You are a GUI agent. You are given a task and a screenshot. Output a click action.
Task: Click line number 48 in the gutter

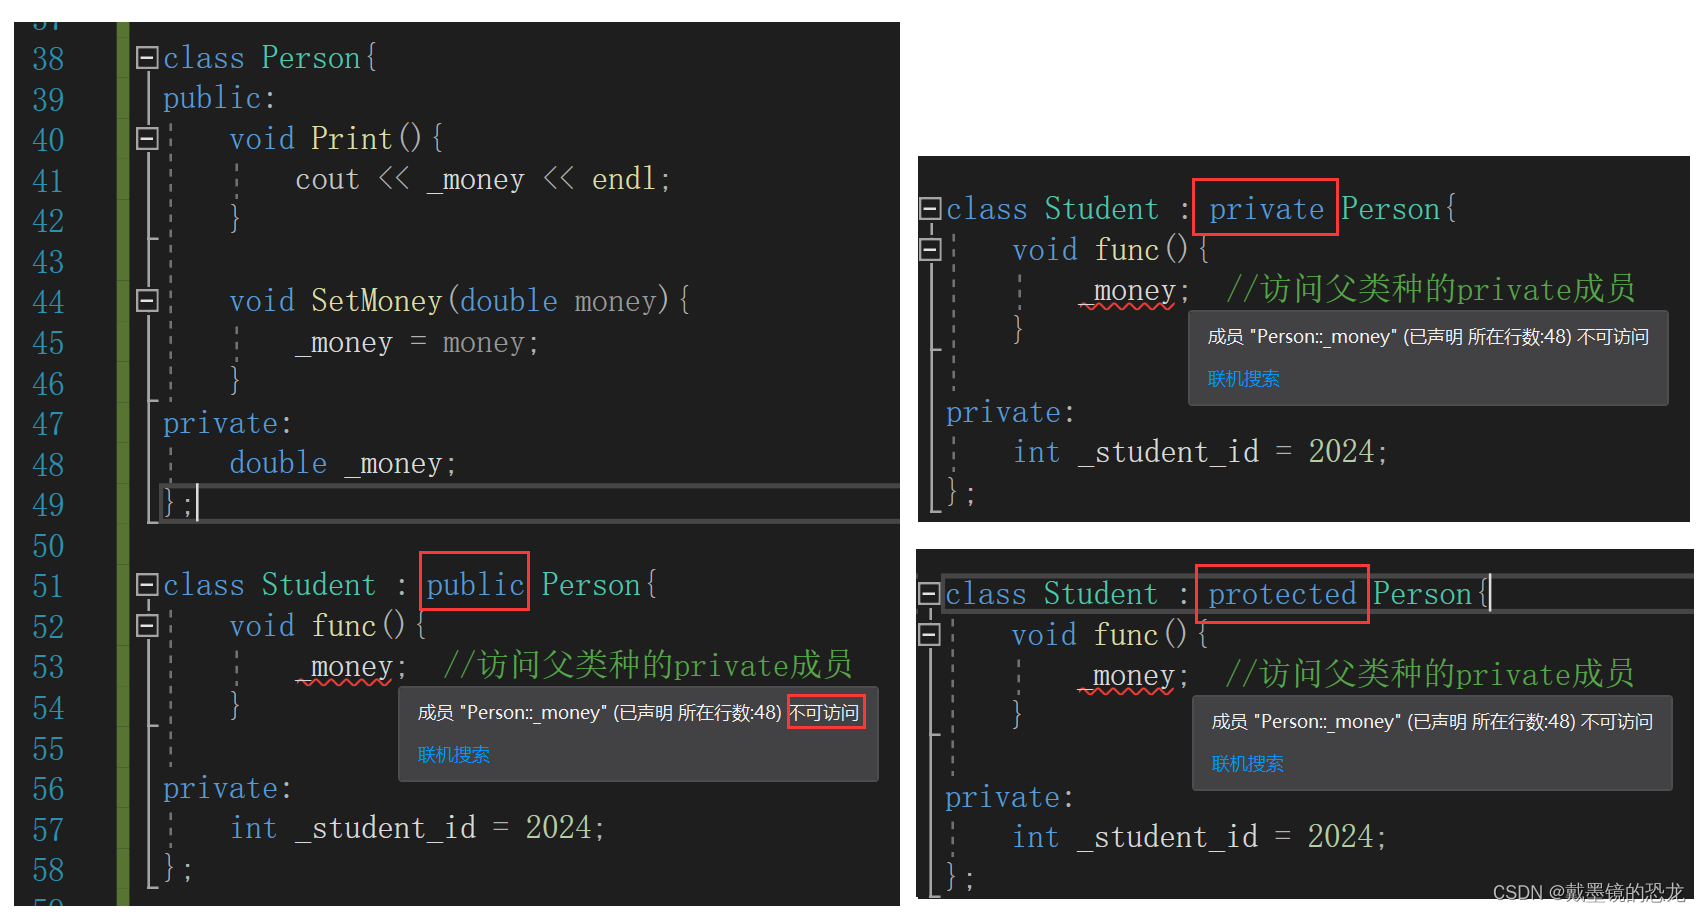coord(48,465)
